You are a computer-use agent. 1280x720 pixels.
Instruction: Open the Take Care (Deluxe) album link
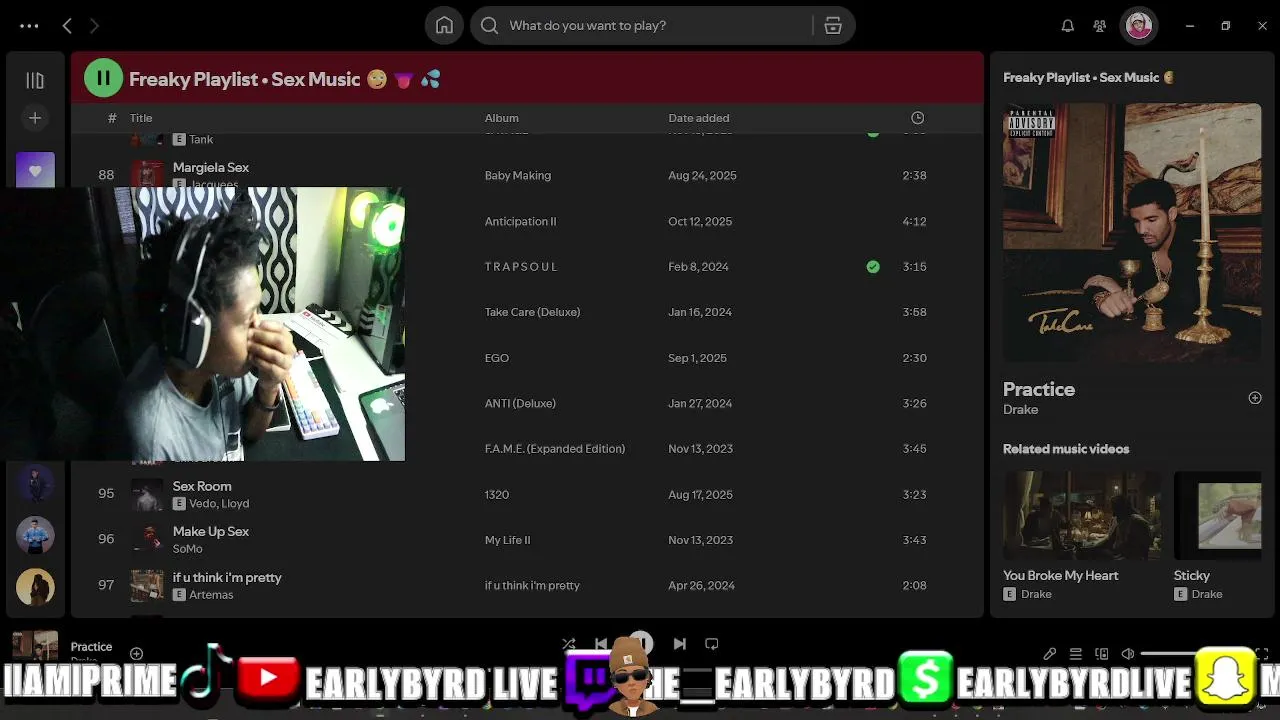(533, 312)
